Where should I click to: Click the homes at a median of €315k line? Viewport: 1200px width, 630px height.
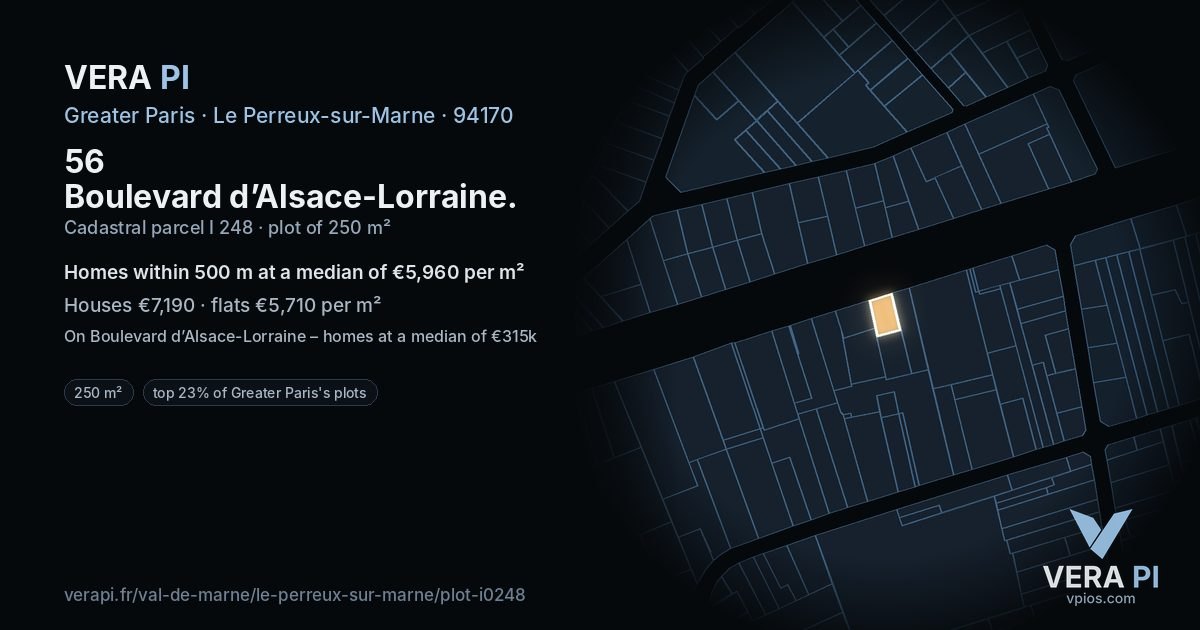click(300, 336)
